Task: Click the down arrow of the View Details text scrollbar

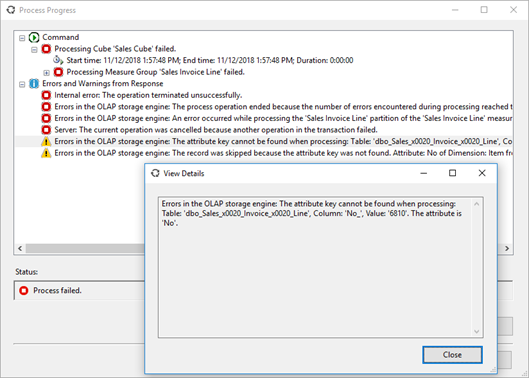Action: click(x=476, y=331)
